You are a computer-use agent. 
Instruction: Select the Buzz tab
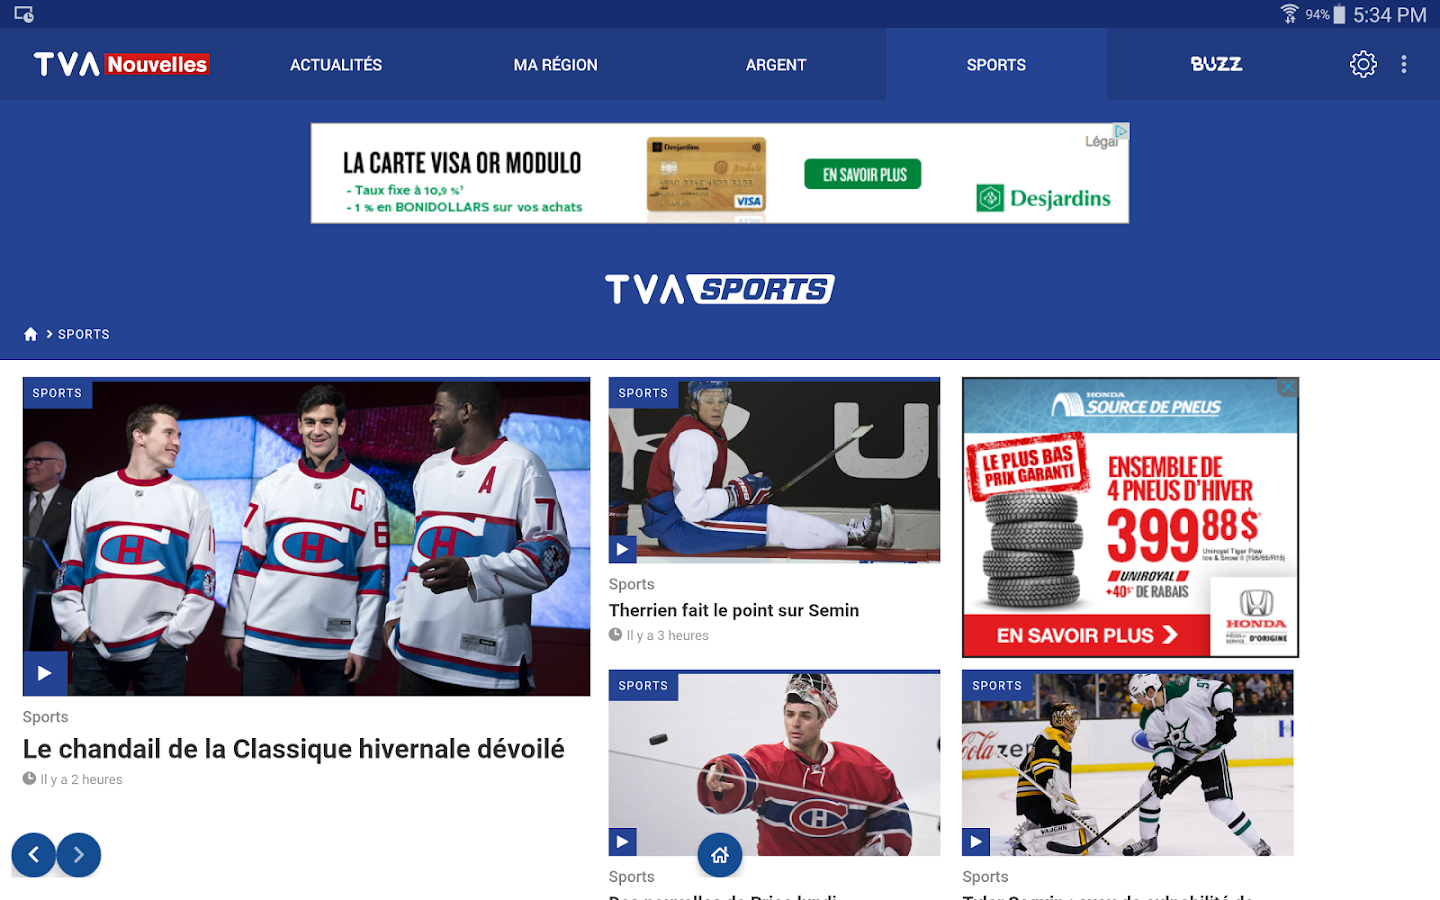(x=1216, y=64)
